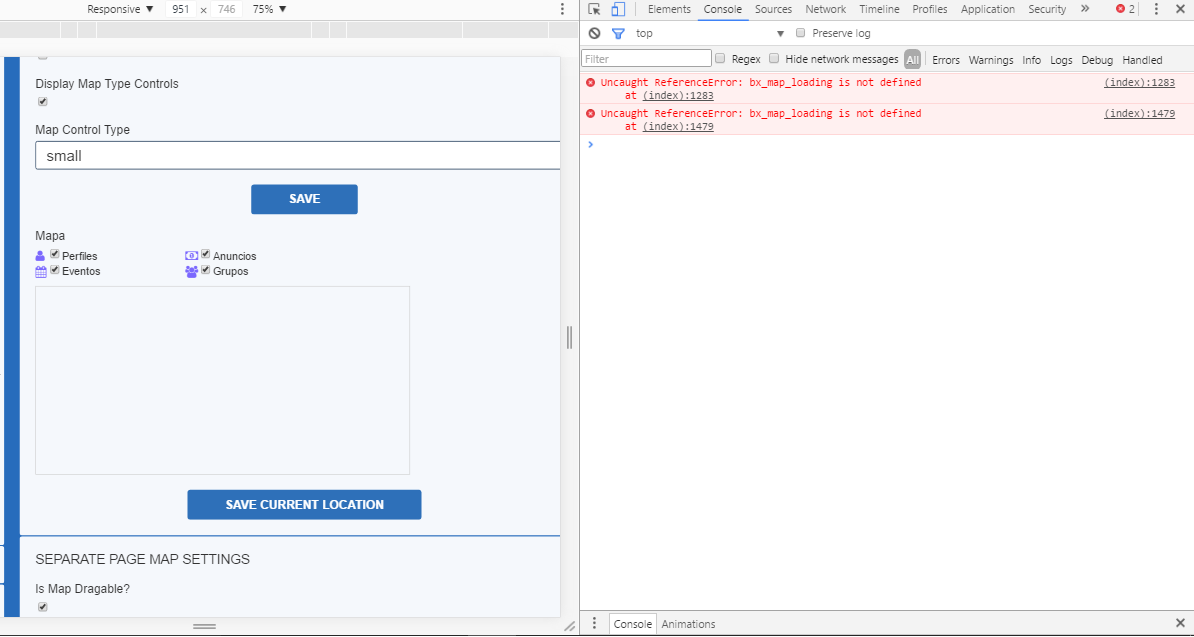Enable the Regex filter checkbox
The width and height of the screenshot is (1194, 637).
click(x=720, y=59)
